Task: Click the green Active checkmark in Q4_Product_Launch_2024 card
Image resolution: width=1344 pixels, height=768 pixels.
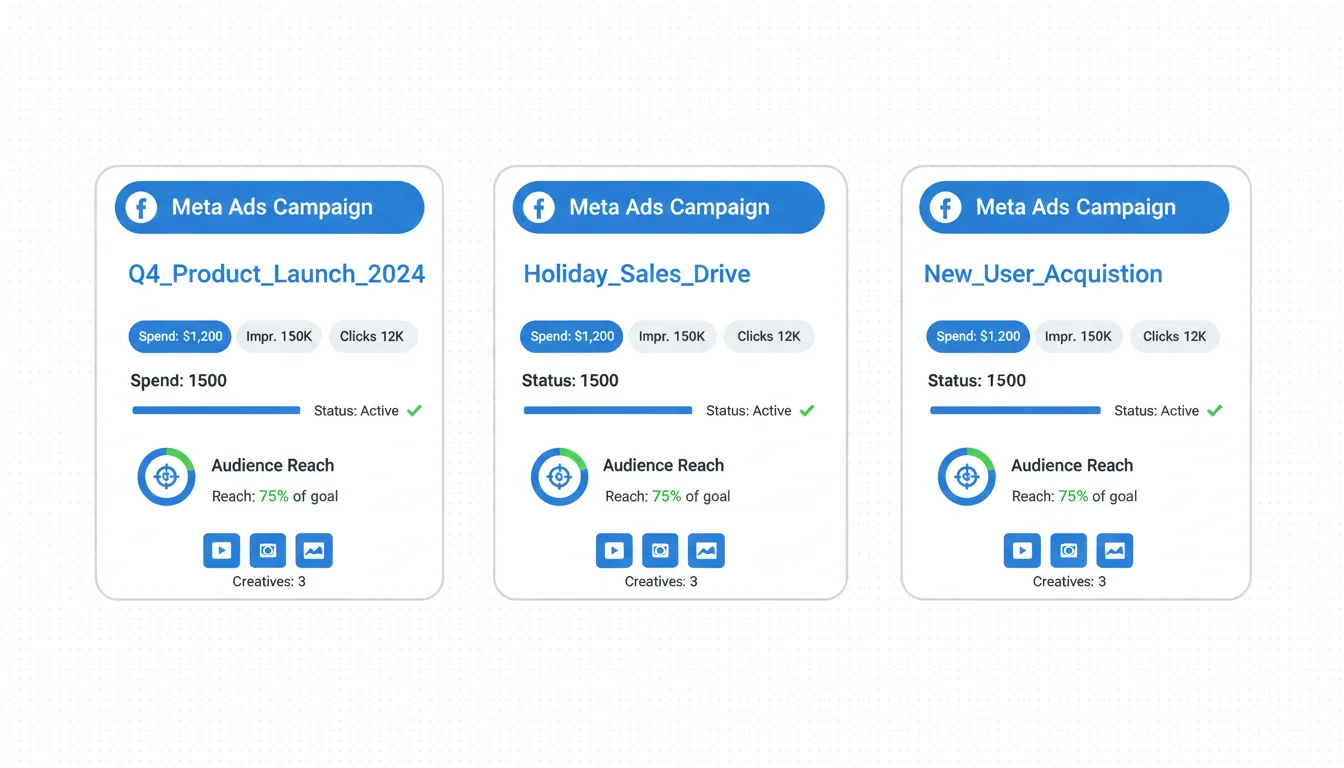Action: coord(414,410)
